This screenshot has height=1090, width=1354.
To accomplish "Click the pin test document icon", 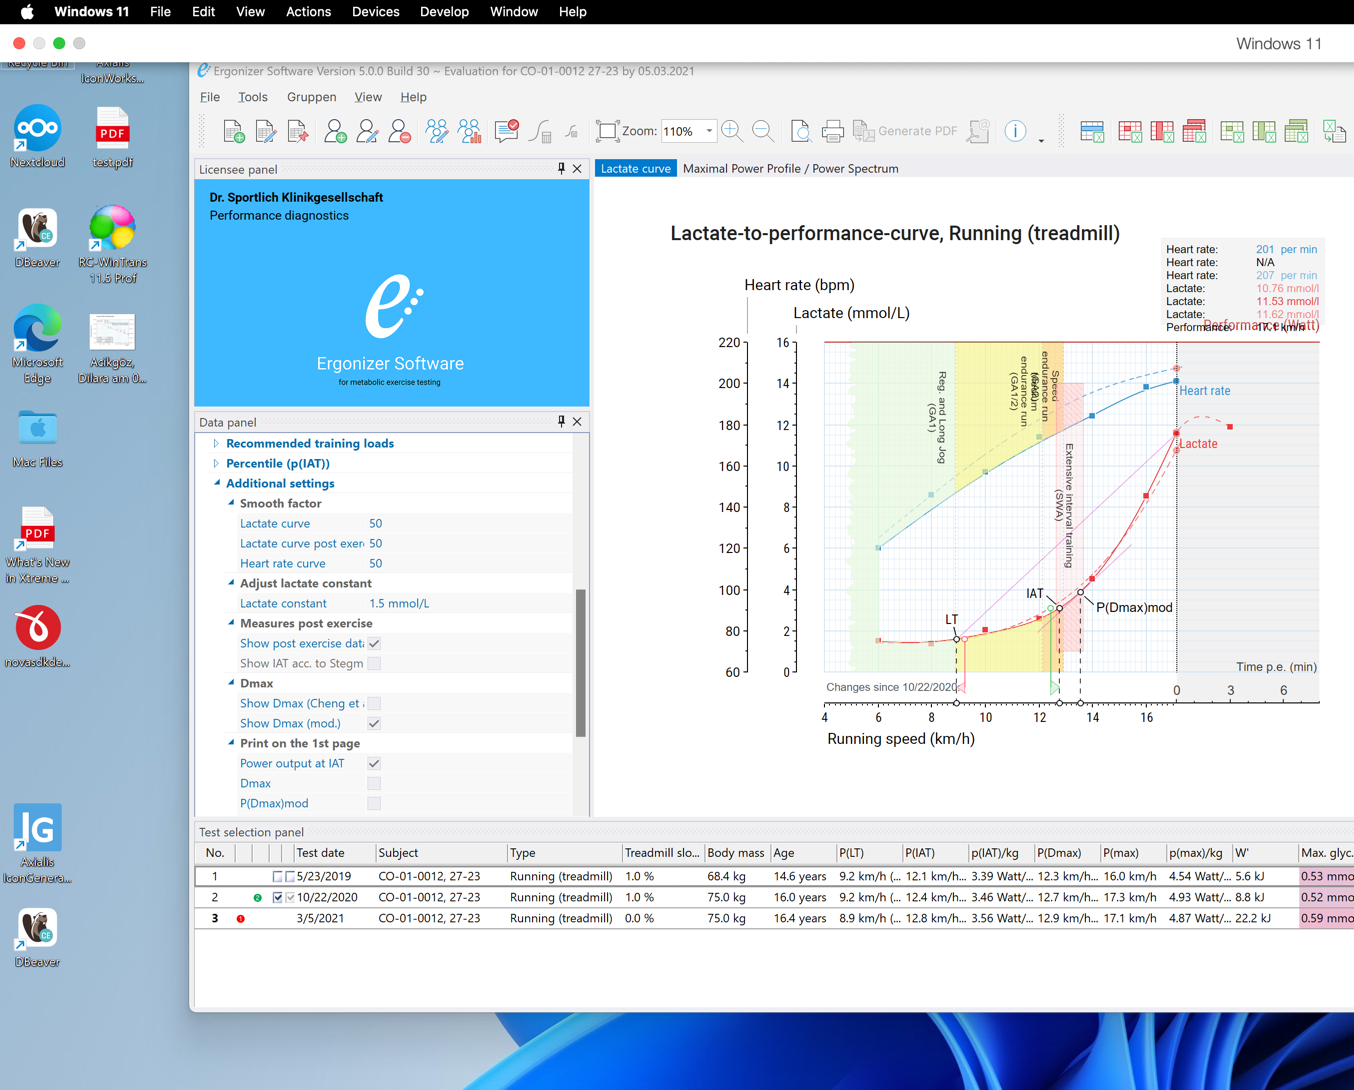I will (298, 131).
